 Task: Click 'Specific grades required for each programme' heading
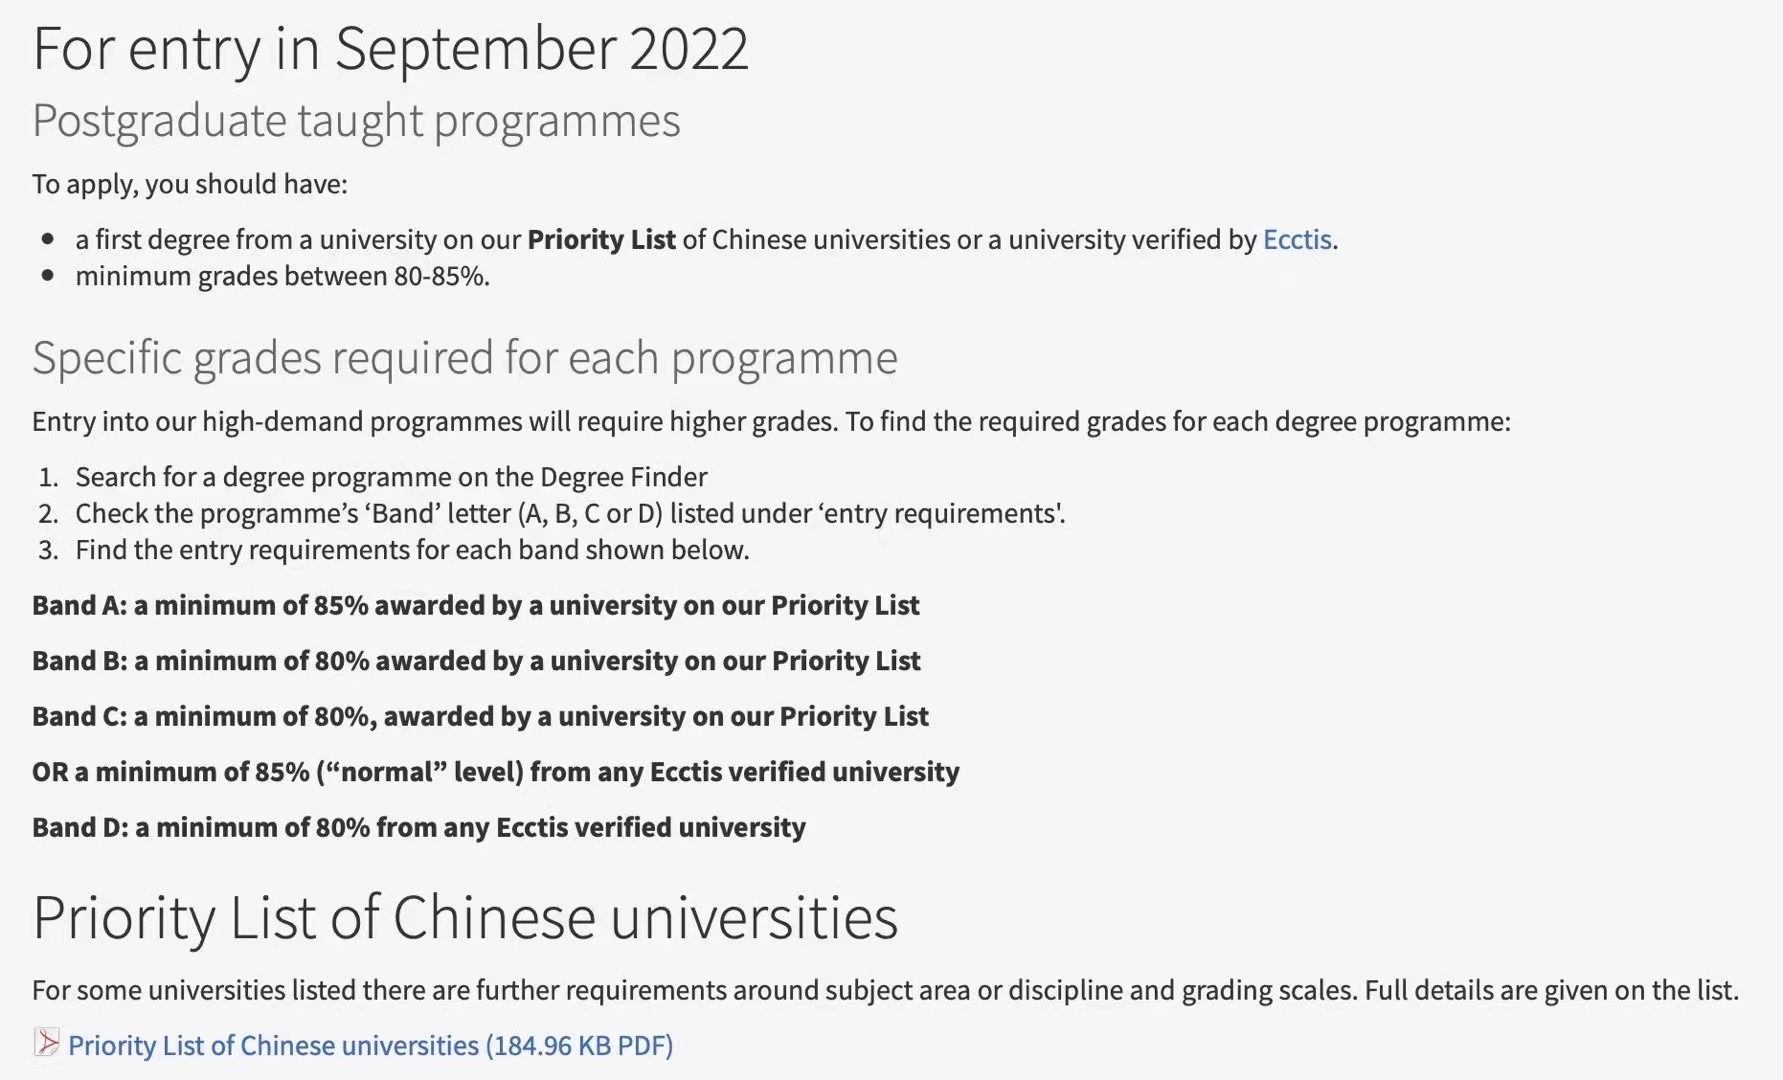[465, 358]
